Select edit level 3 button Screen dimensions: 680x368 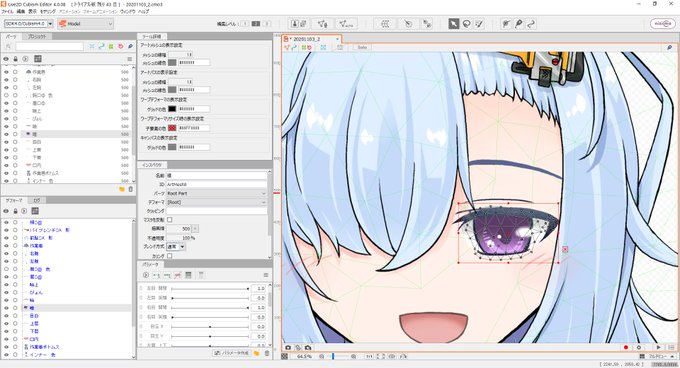click(267, 24)
